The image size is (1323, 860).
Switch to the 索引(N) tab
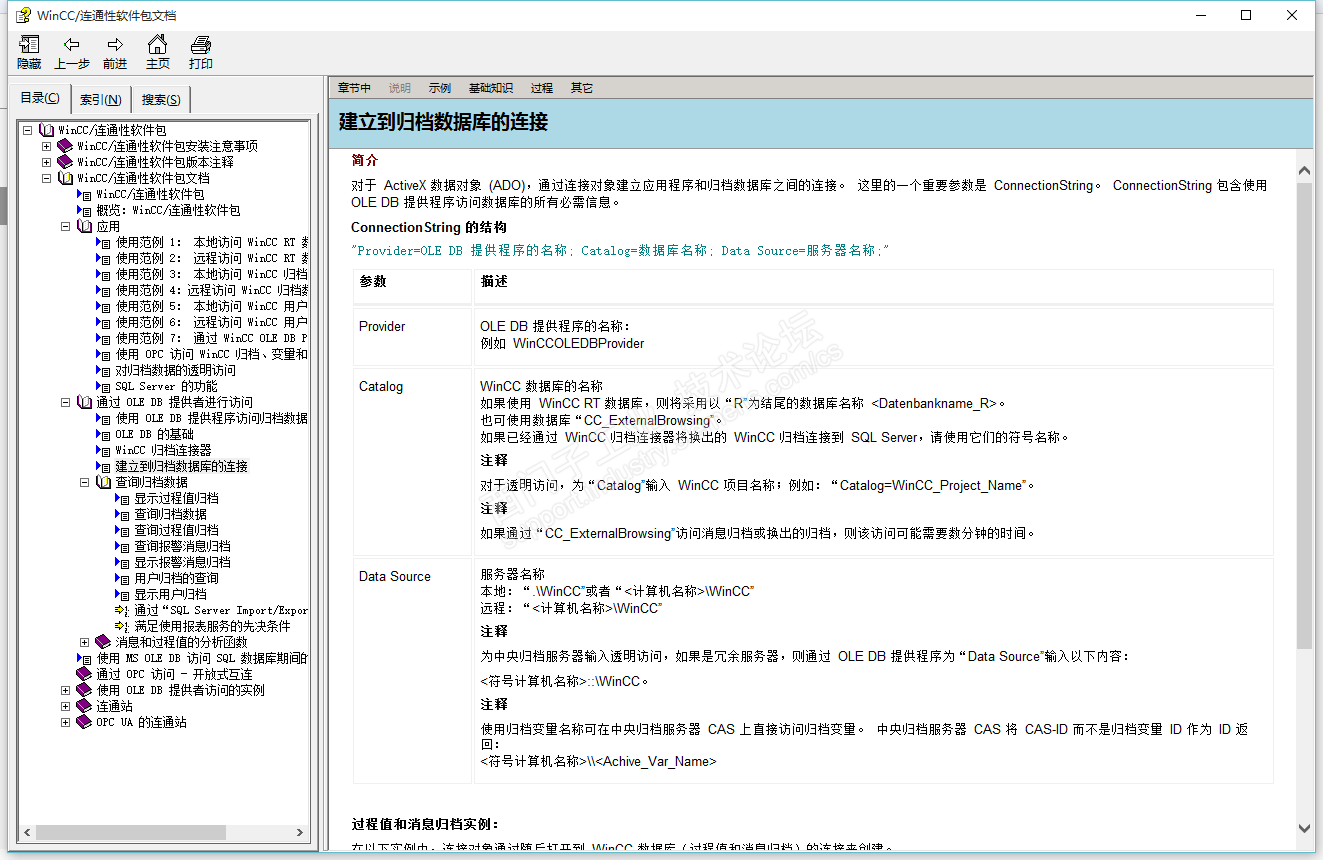tap(101, 99)
